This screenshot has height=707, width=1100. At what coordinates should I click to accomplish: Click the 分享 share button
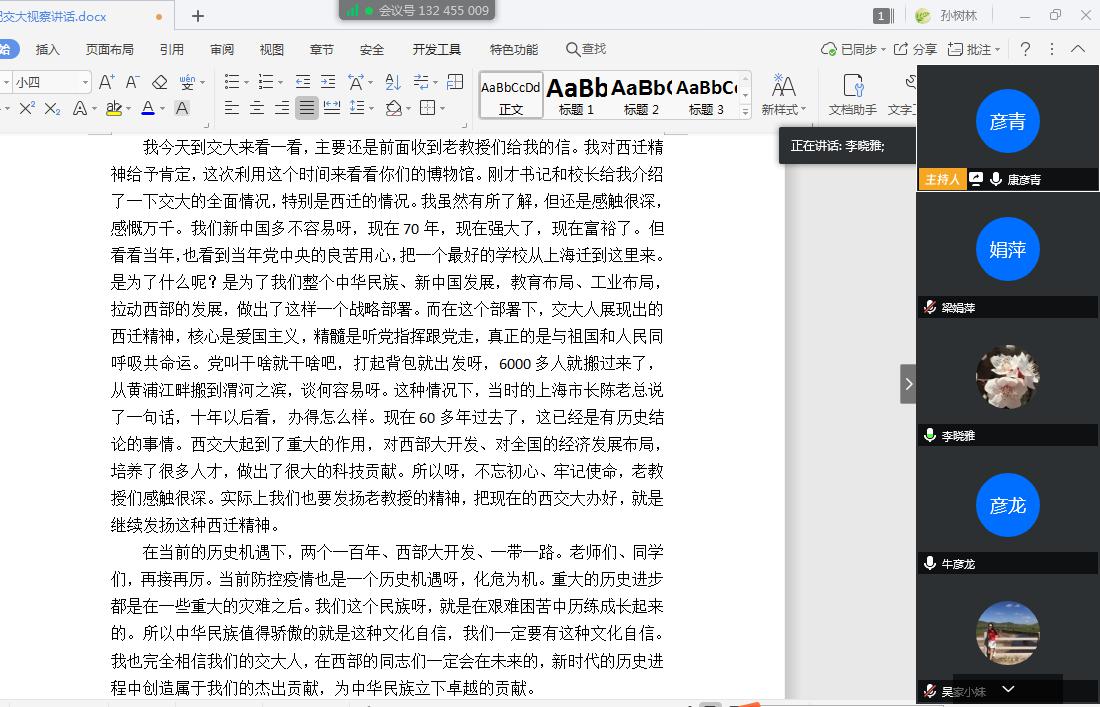click(915, 49)
